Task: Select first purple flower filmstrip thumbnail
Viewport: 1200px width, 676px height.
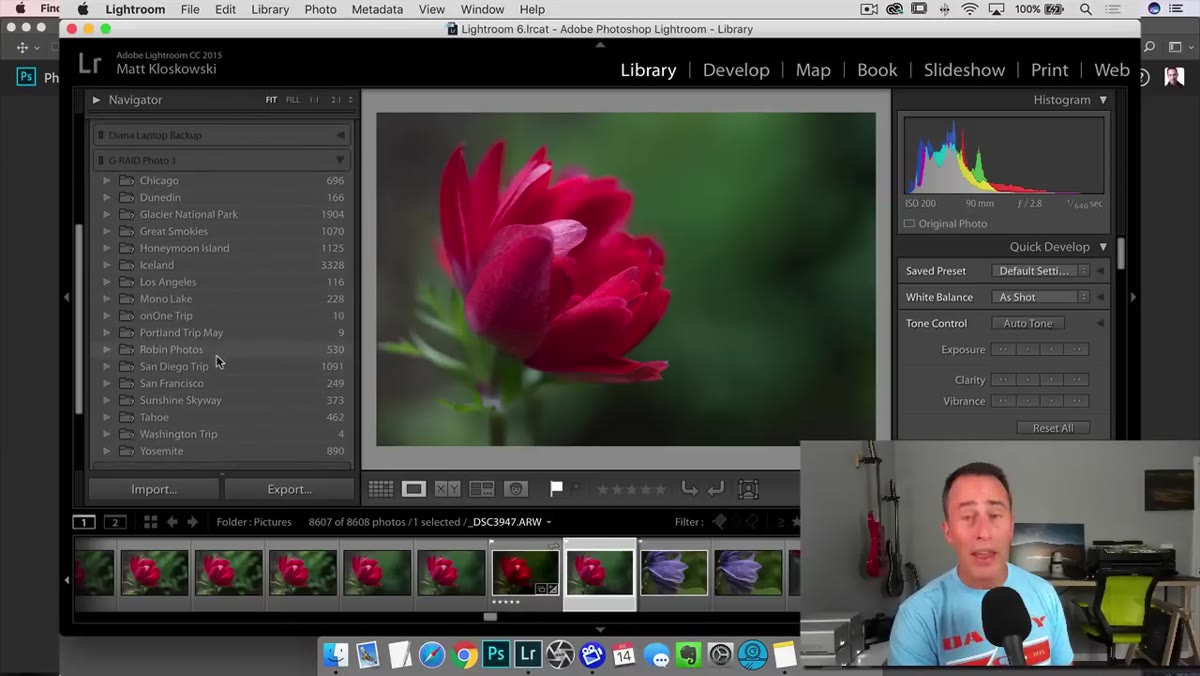Action: [x=673, y=573]
